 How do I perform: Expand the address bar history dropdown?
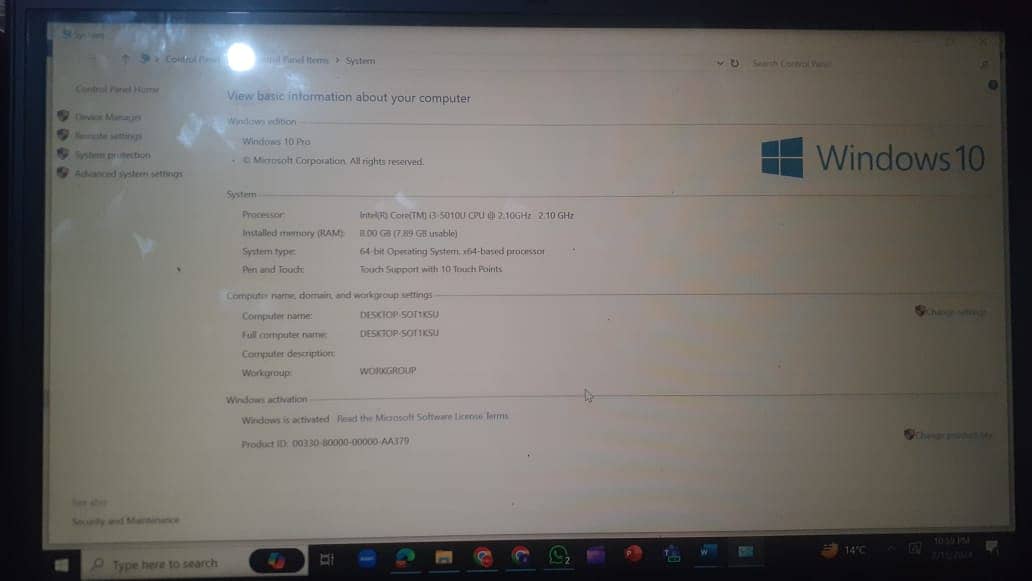(x=720, y=63)
